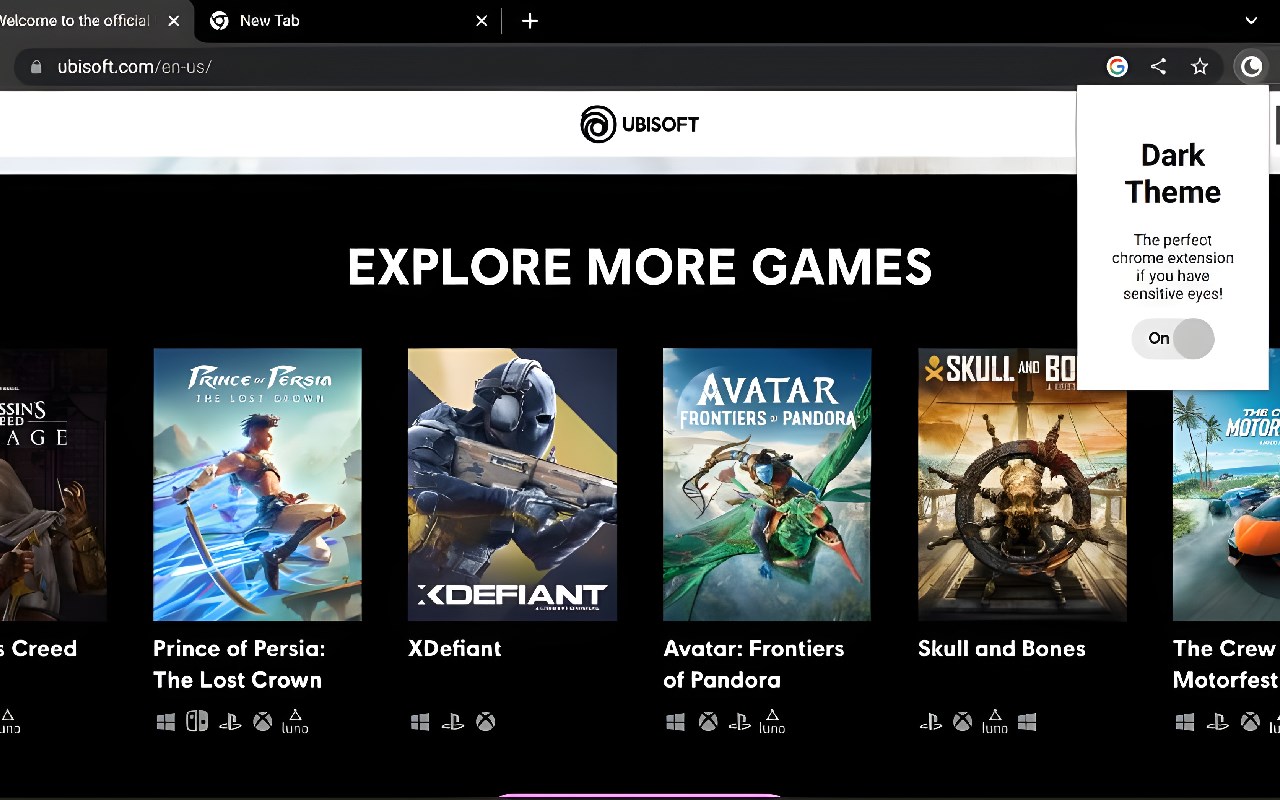Click the Windows icon under Prince of Persia
The height and width of the screenshot is (800, 1280).
[166, 722]
